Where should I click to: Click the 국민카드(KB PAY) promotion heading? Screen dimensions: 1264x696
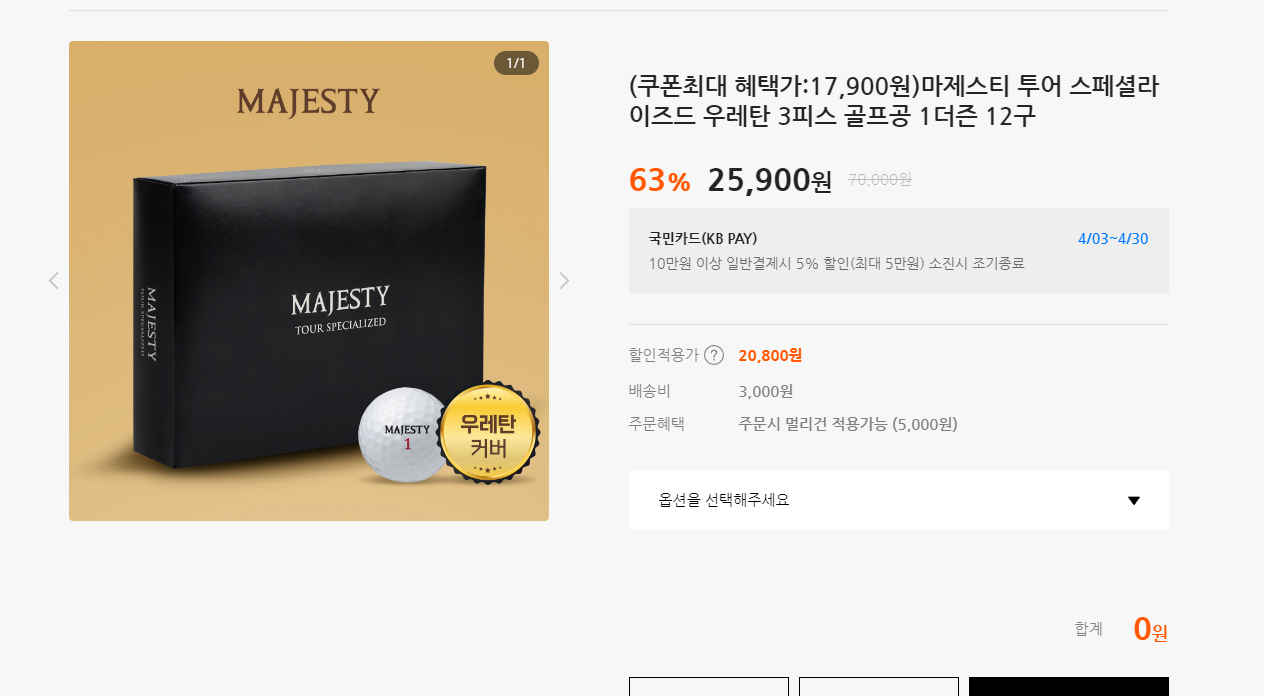click(703, 238)
